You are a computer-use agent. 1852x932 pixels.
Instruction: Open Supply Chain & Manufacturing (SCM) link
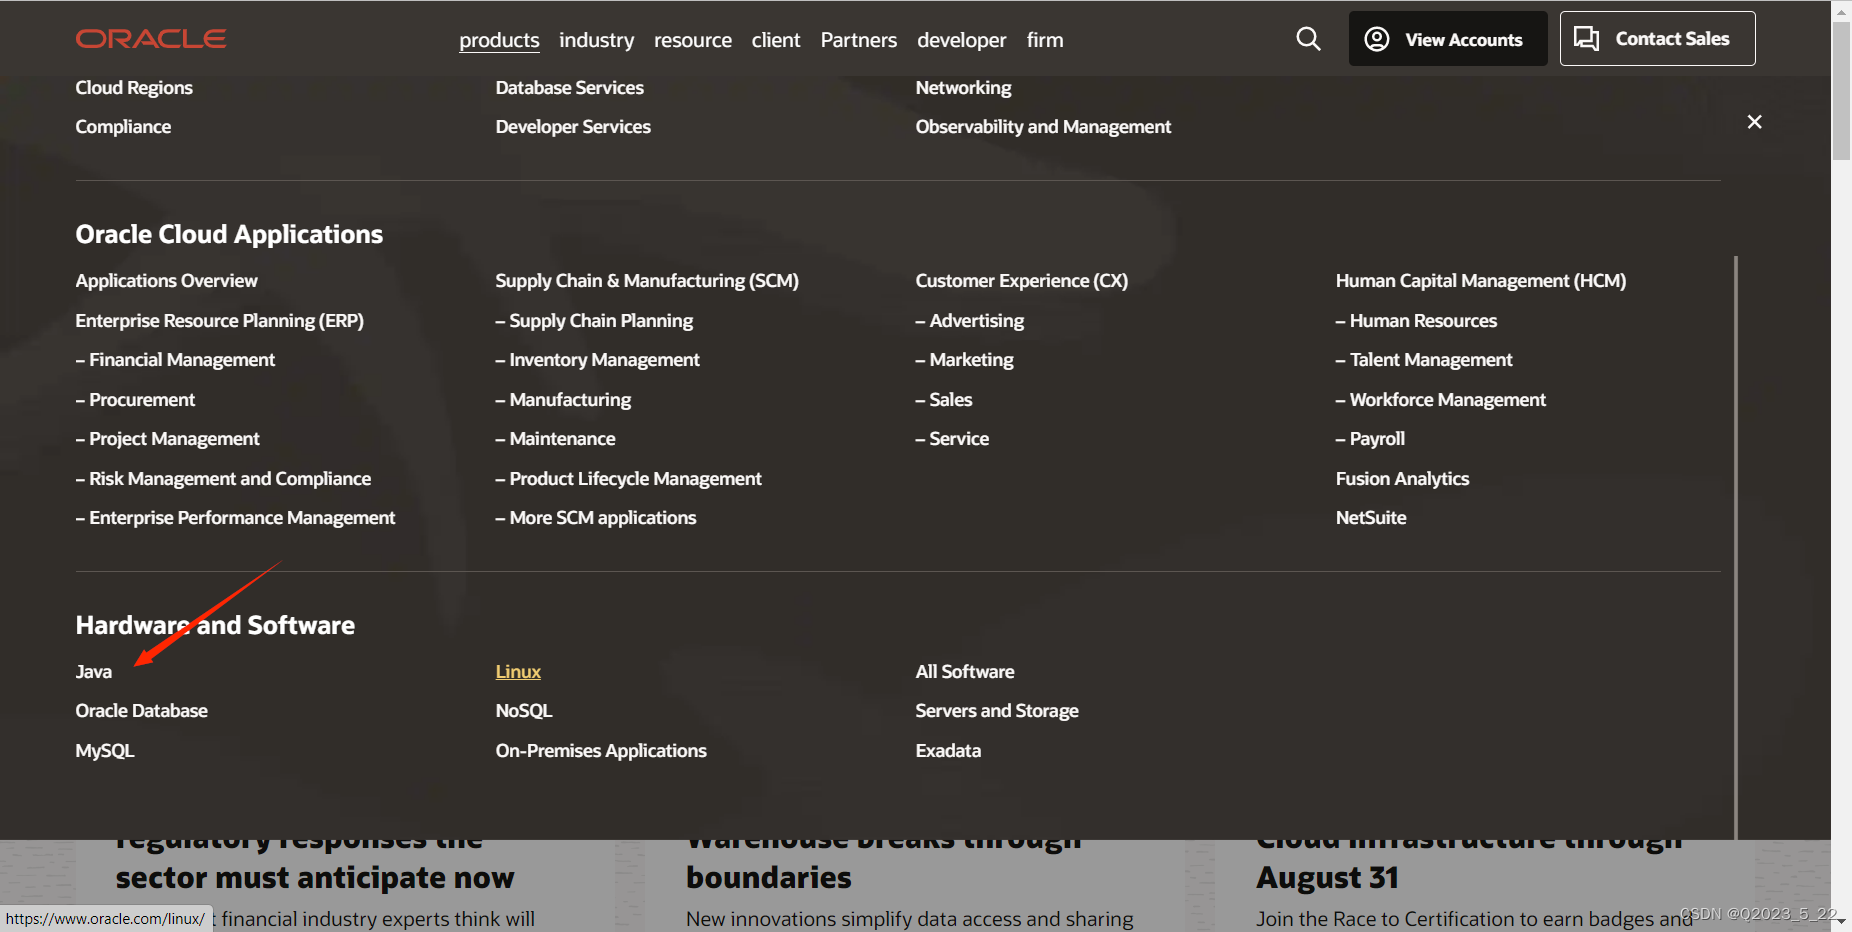coord(647,281)
